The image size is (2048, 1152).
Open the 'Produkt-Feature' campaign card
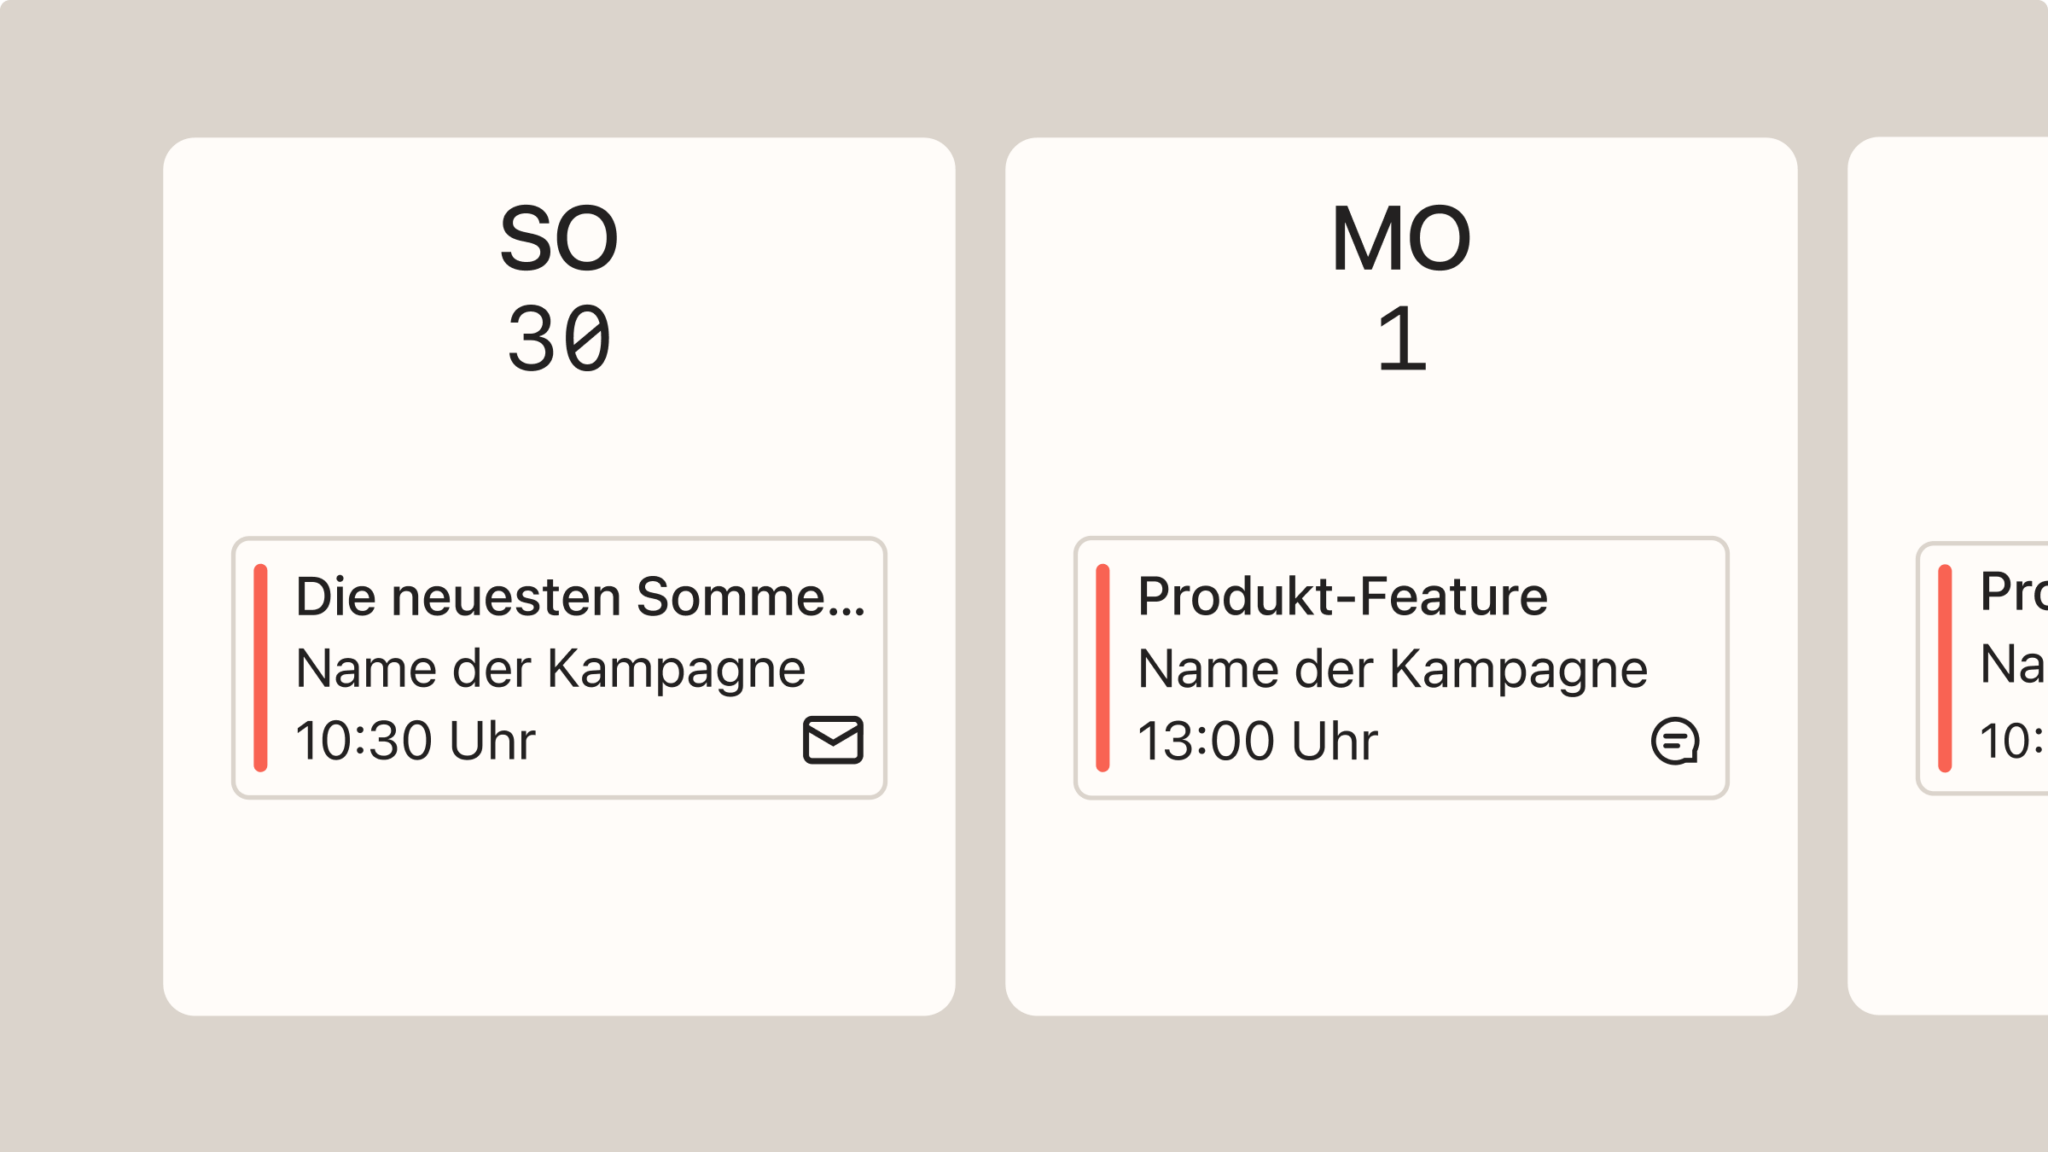(x=1401, y=668)
